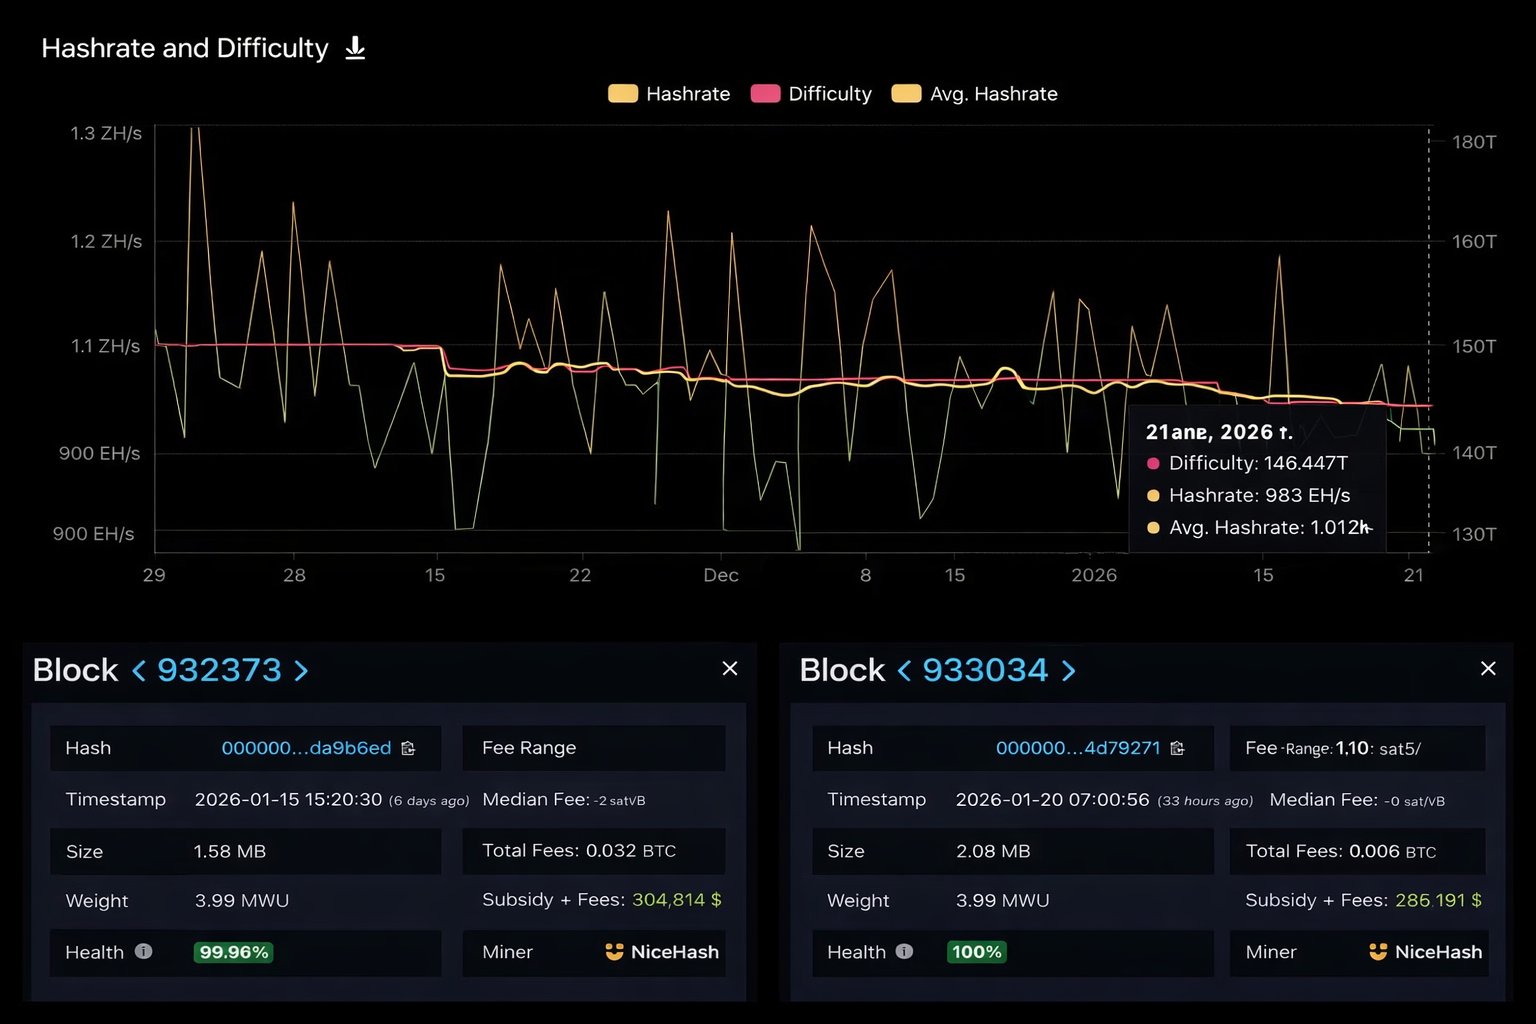
Task: Copy hash of block 932373
Action: (408, 748)
